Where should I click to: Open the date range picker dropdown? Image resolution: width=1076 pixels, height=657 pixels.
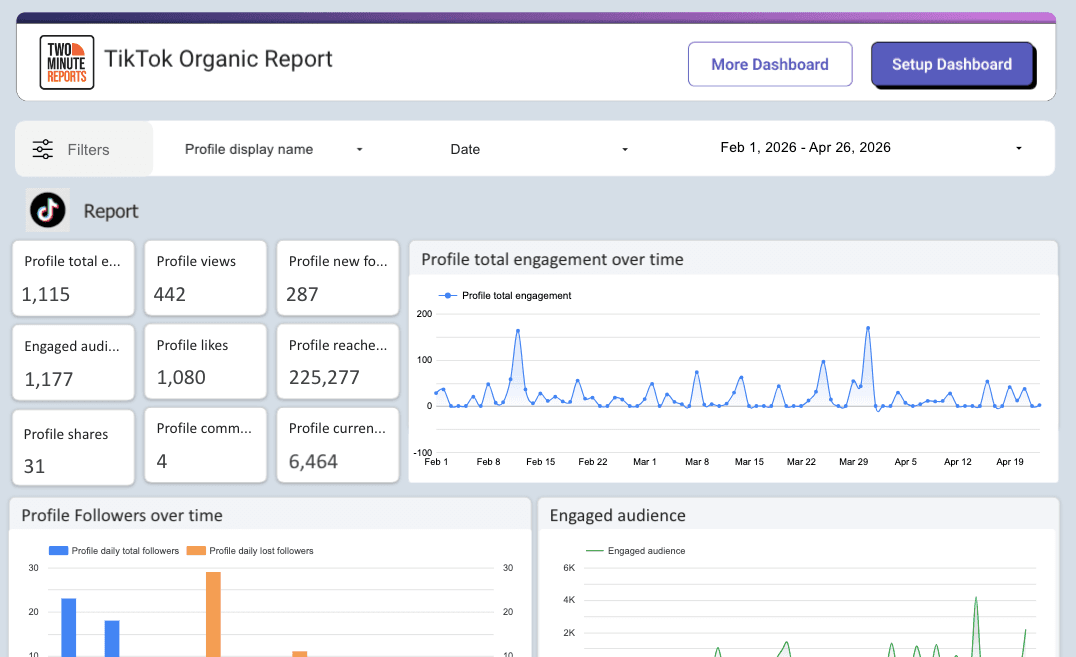click(x=871, y=148)
